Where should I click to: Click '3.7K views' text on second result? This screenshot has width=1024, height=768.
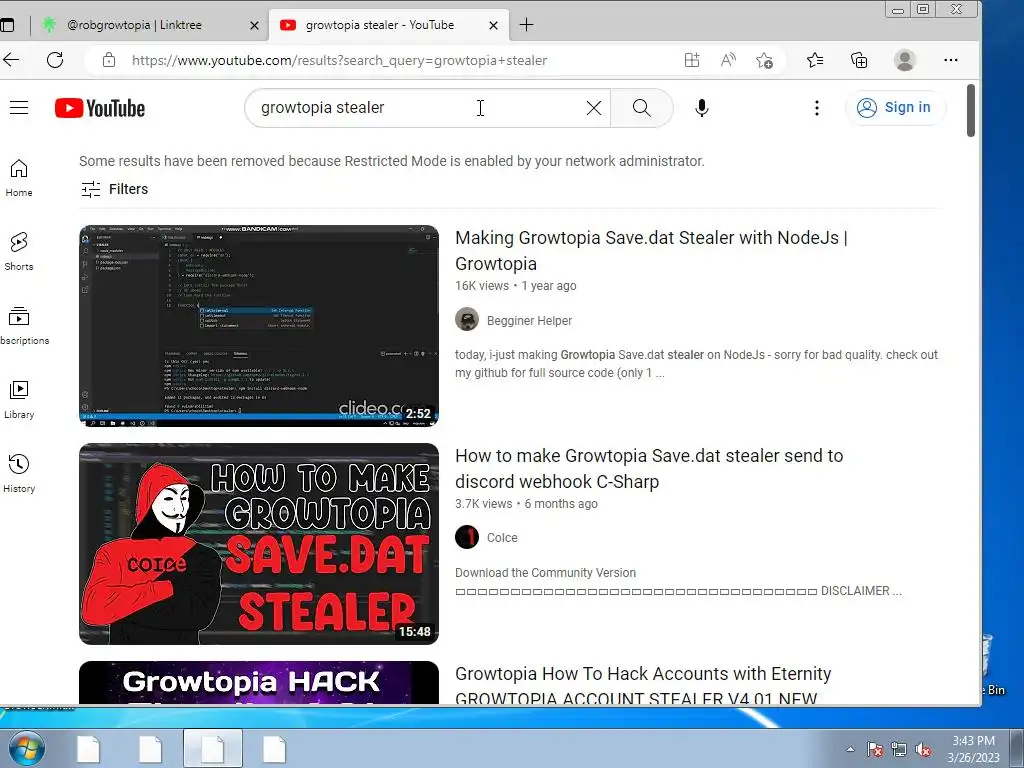click(x=483, y=504)
